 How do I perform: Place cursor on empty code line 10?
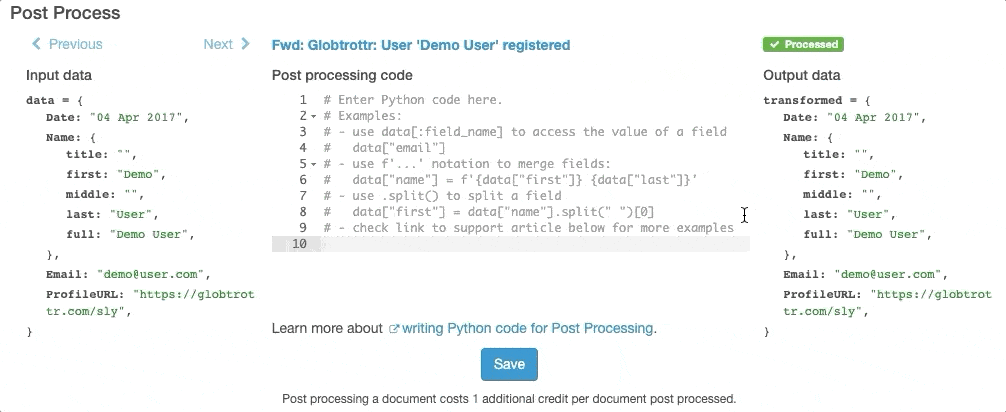pyautogui.click(x=534, y=244)
